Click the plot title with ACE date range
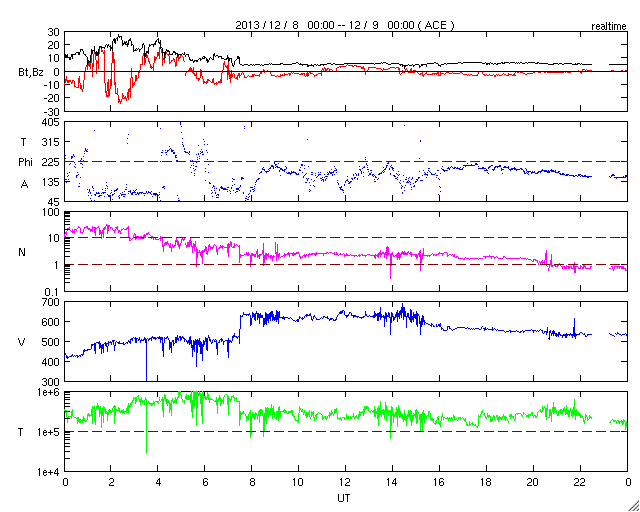 point(345,25)
